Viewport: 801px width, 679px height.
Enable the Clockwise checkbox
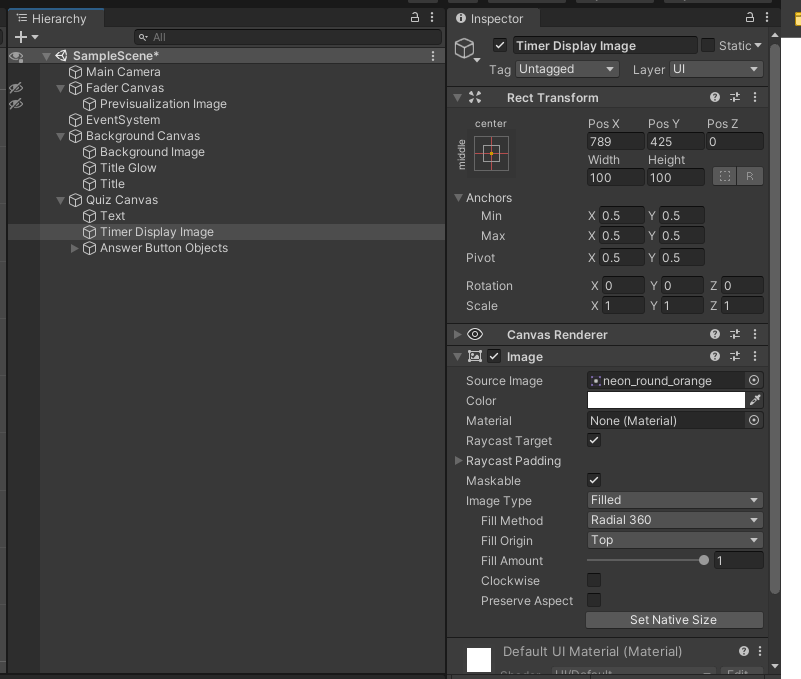pos(594,581)
